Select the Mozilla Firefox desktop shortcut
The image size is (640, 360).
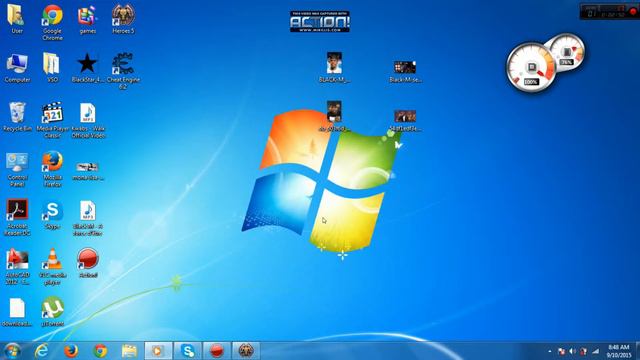coord(52,169)
